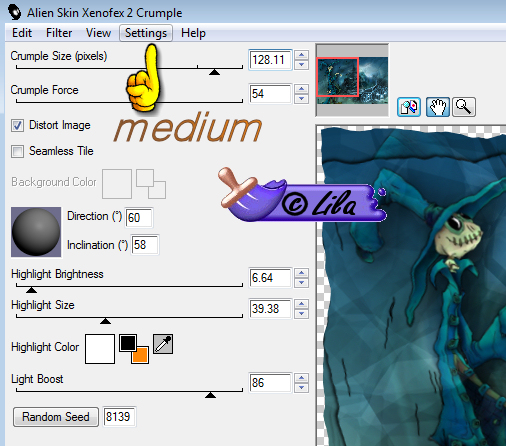Click the disabled Background Color swatch

117,184
